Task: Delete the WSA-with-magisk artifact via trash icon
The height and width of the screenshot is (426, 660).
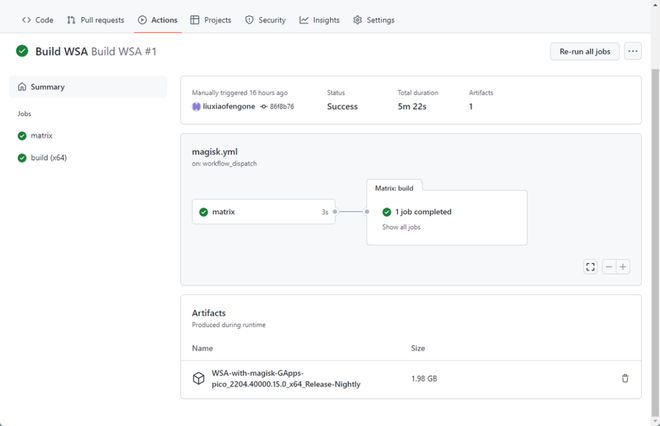Action: 625,379
